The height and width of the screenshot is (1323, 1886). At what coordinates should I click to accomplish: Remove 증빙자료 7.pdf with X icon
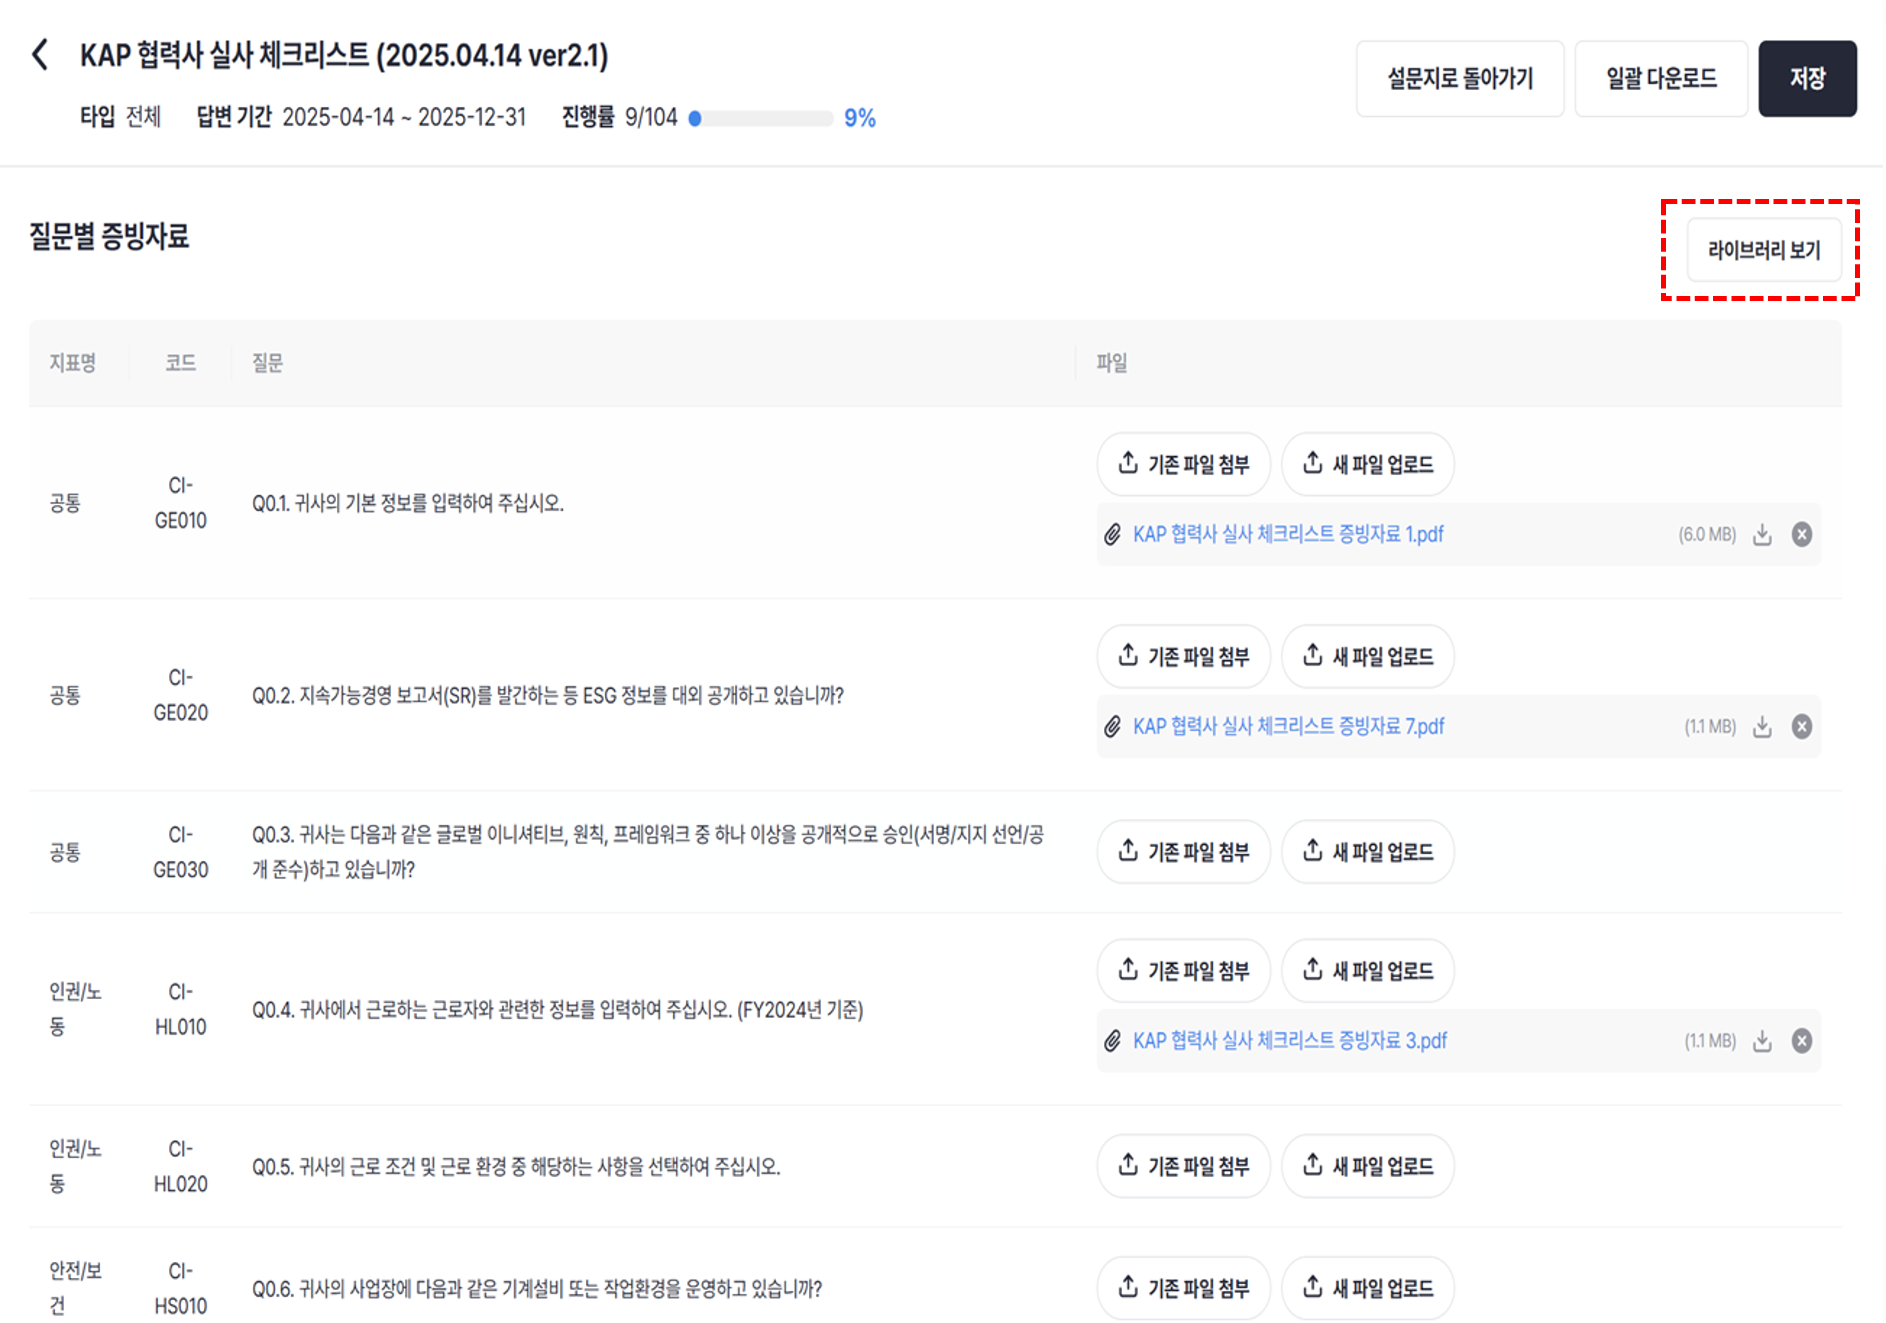[1801, 727]
